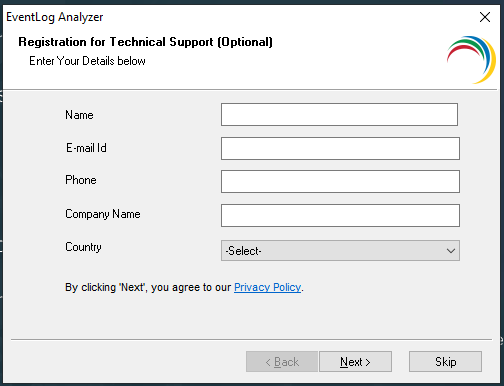Image resolution: width=504 pixels, height=386 pixels.
Task: Click the 'EventLog Analyzer' window title
Action: tap(55, 17)
